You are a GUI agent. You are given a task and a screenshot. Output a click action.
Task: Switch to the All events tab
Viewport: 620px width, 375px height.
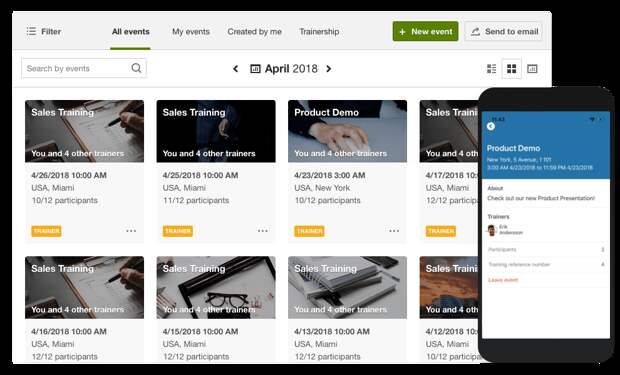click(130, 32)
